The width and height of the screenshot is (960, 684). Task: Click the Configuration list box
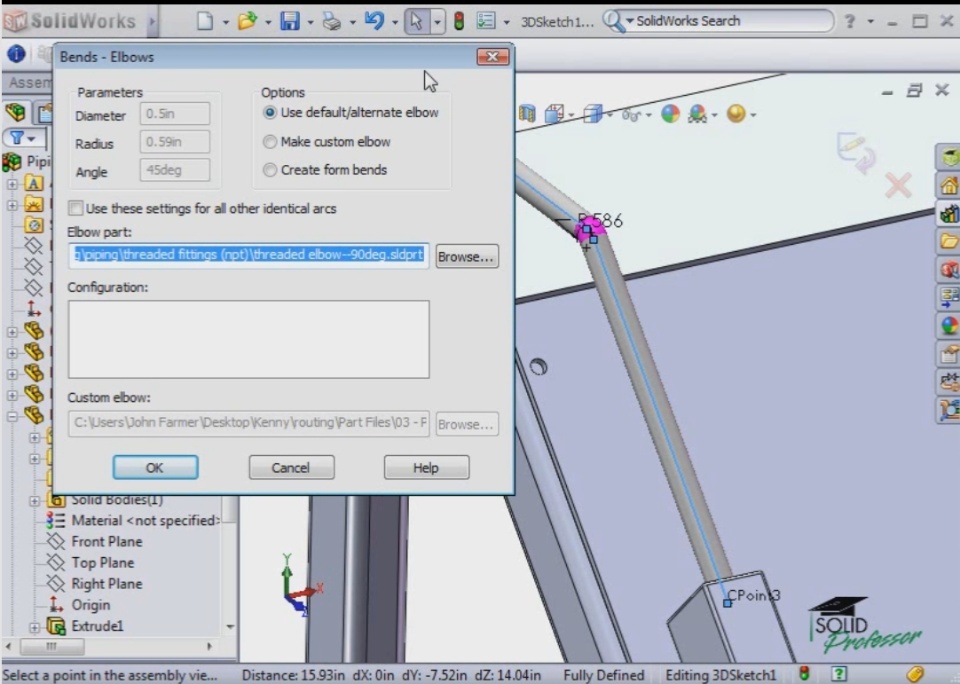[249, 339]
